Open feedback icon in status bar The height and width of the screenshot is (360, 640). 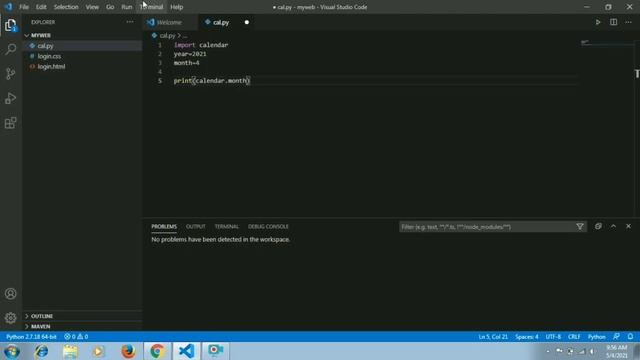point(616,336)
